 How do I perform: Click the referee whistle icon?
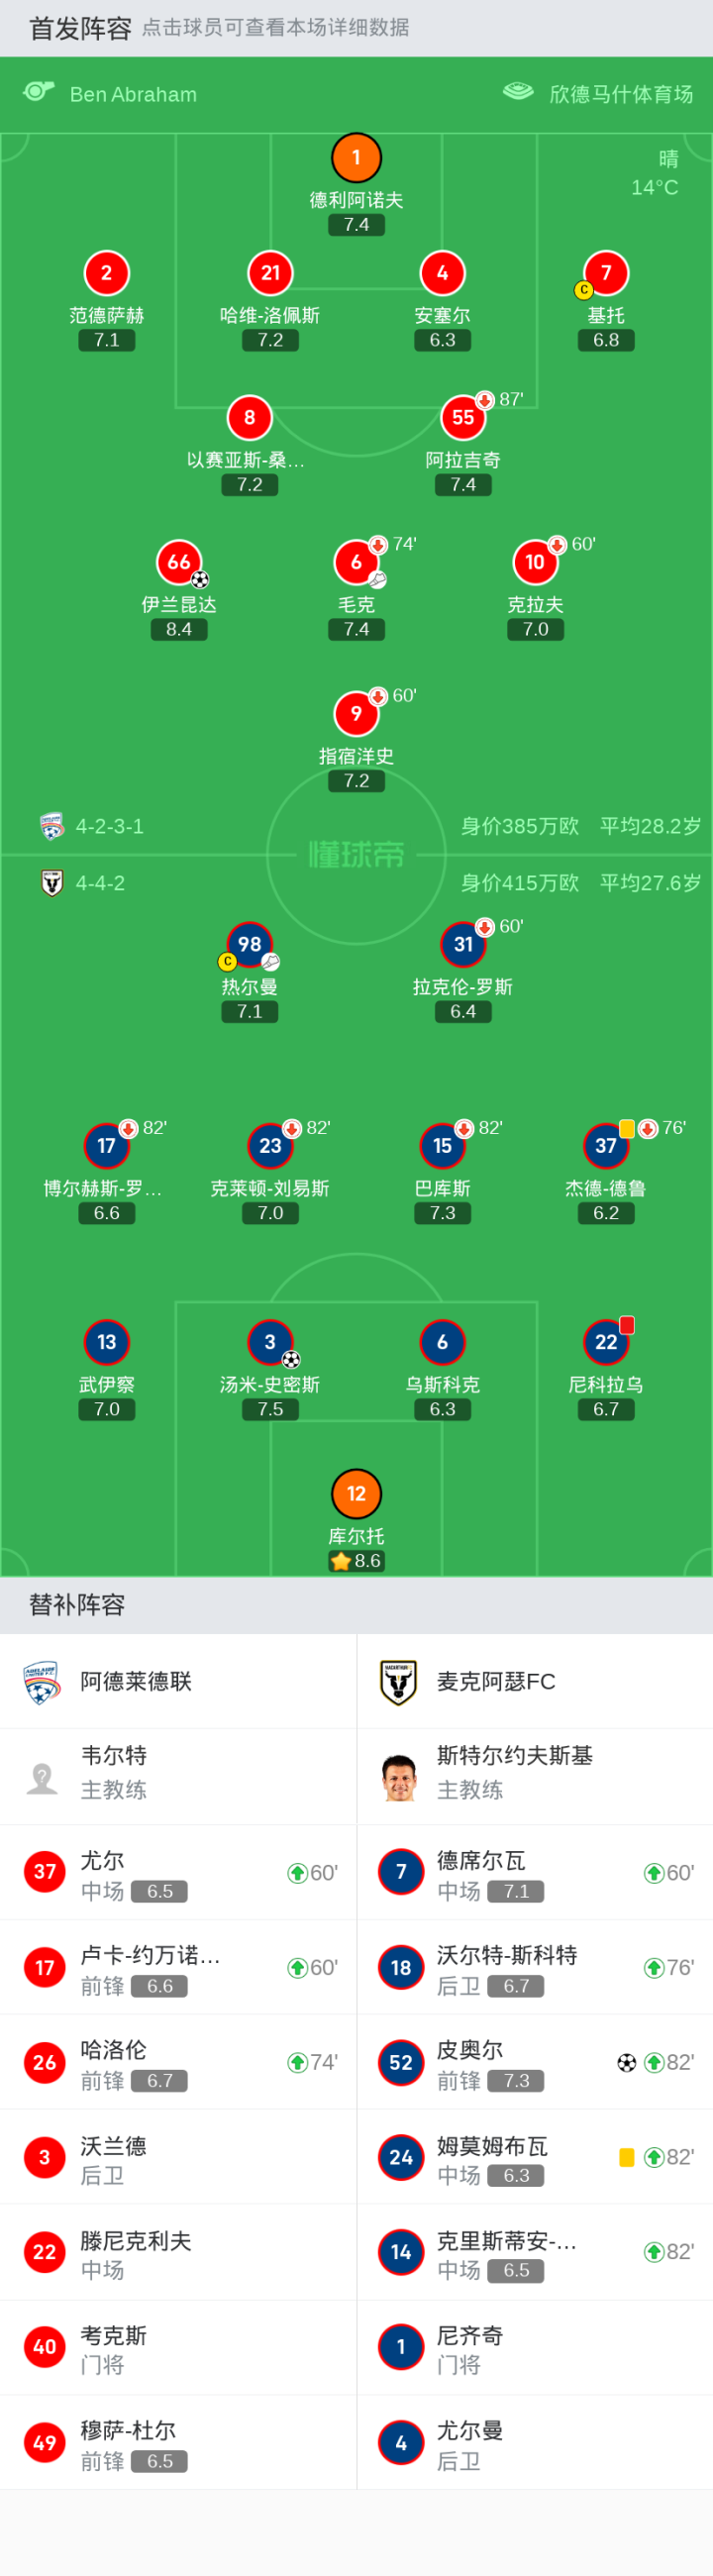(38, 92)
